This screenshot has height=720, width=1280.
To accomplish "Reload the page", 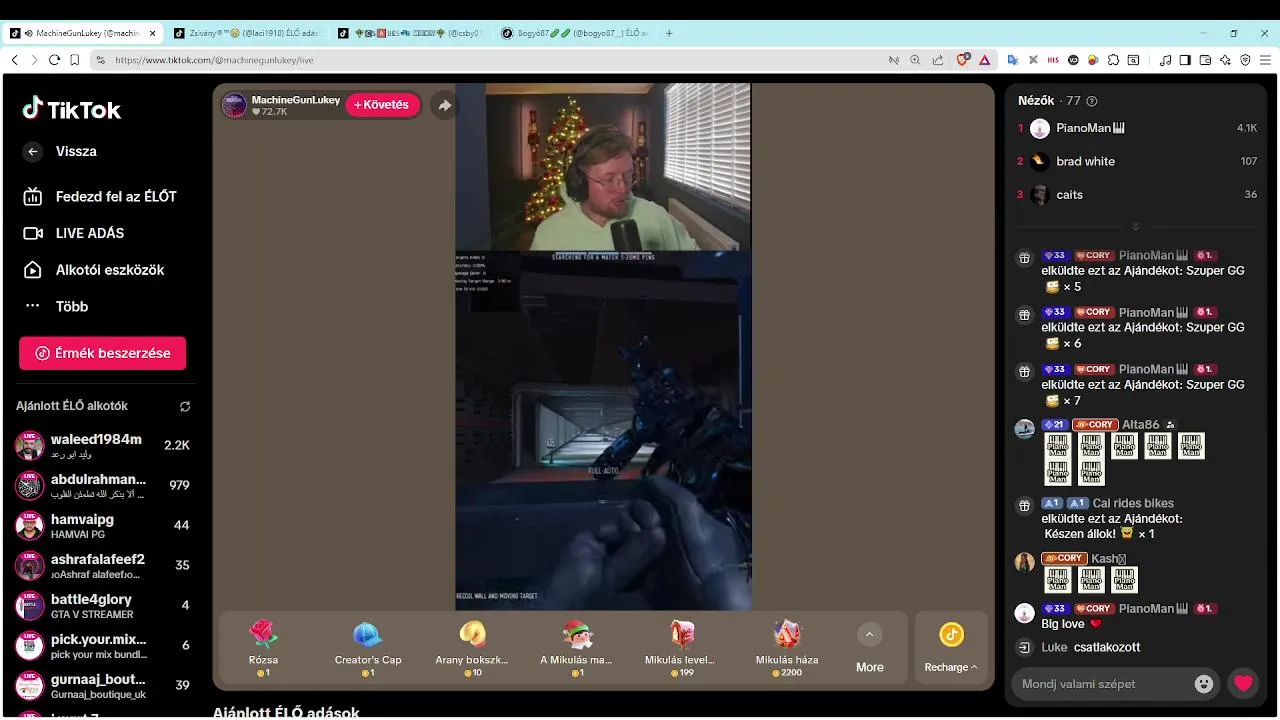I will point(54,60).
